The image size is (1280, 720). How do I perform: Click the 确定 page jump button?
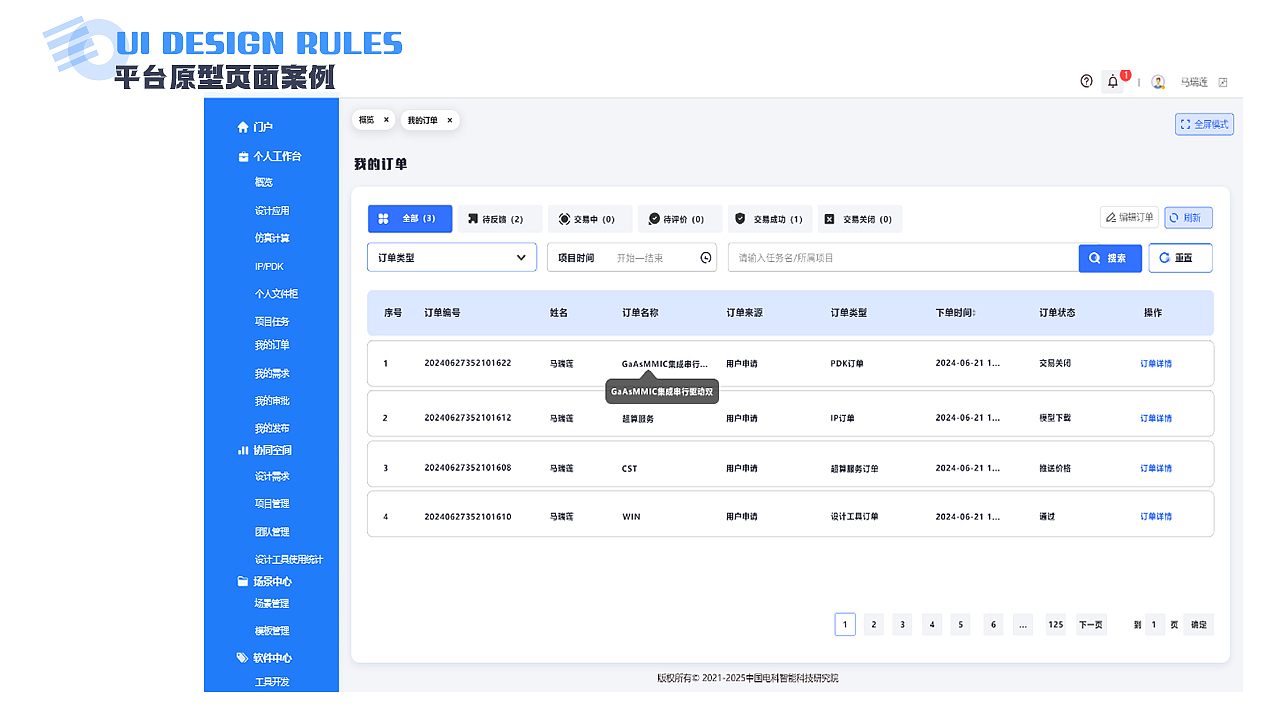pyautogui.click(x=1198, y=625)
